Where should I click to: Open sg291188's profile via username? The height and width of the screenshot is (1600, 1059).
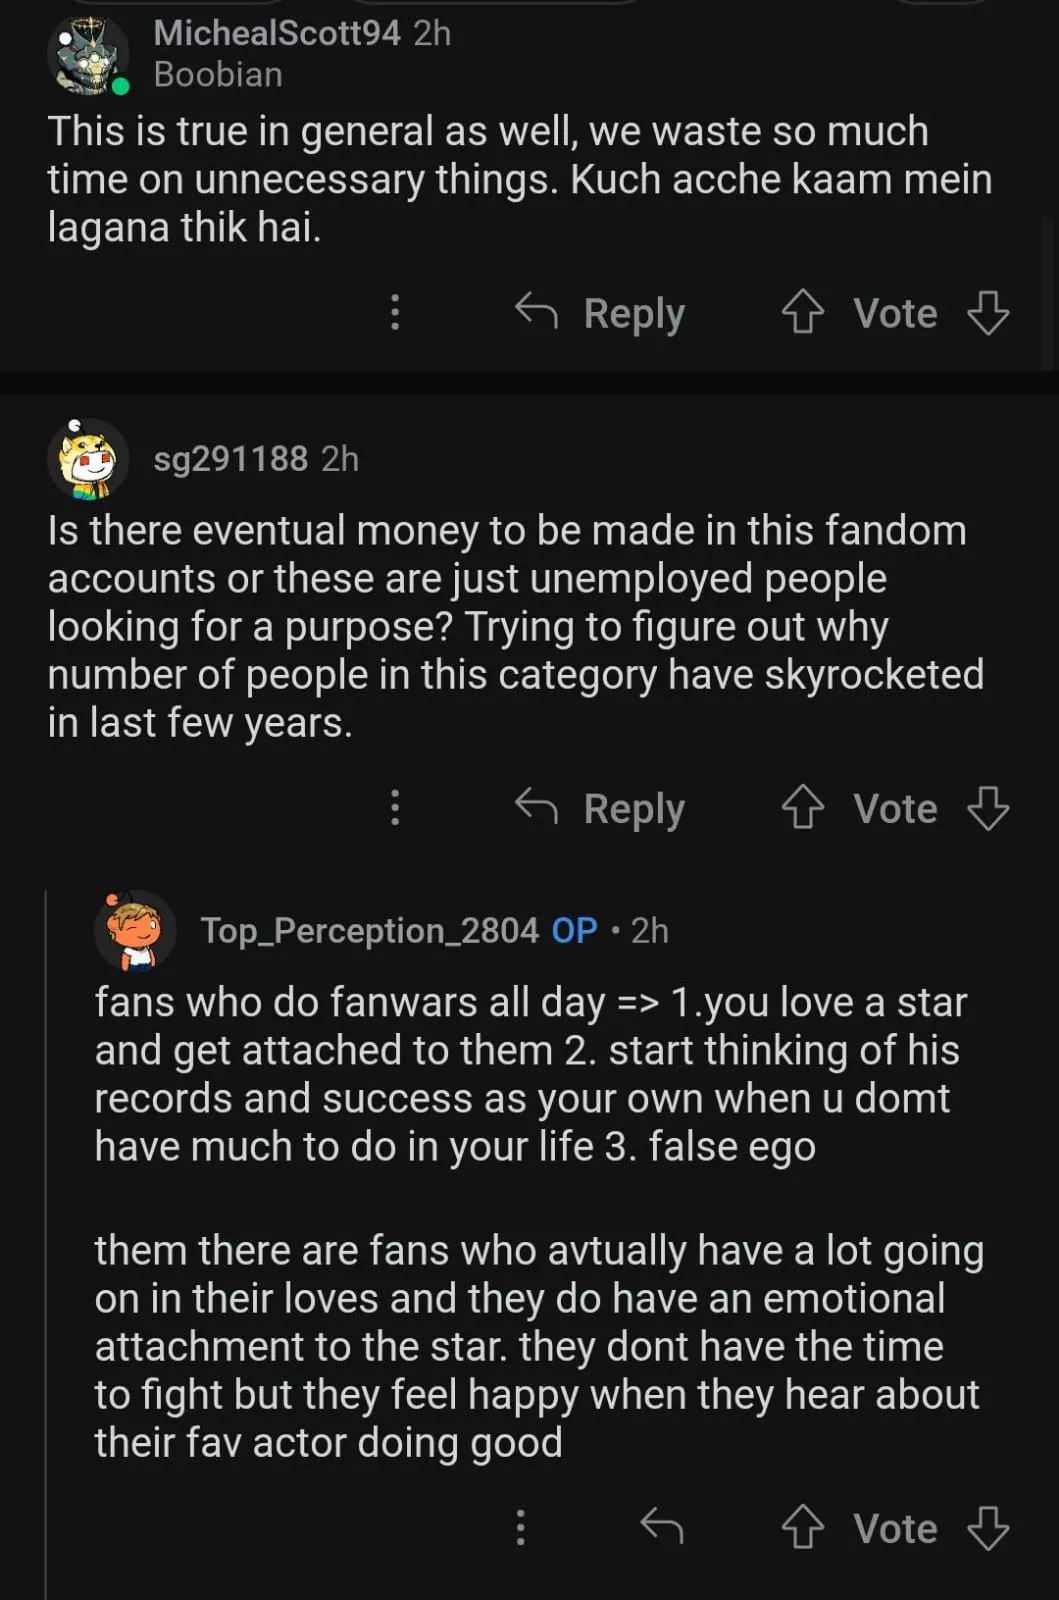pos(230,459)
